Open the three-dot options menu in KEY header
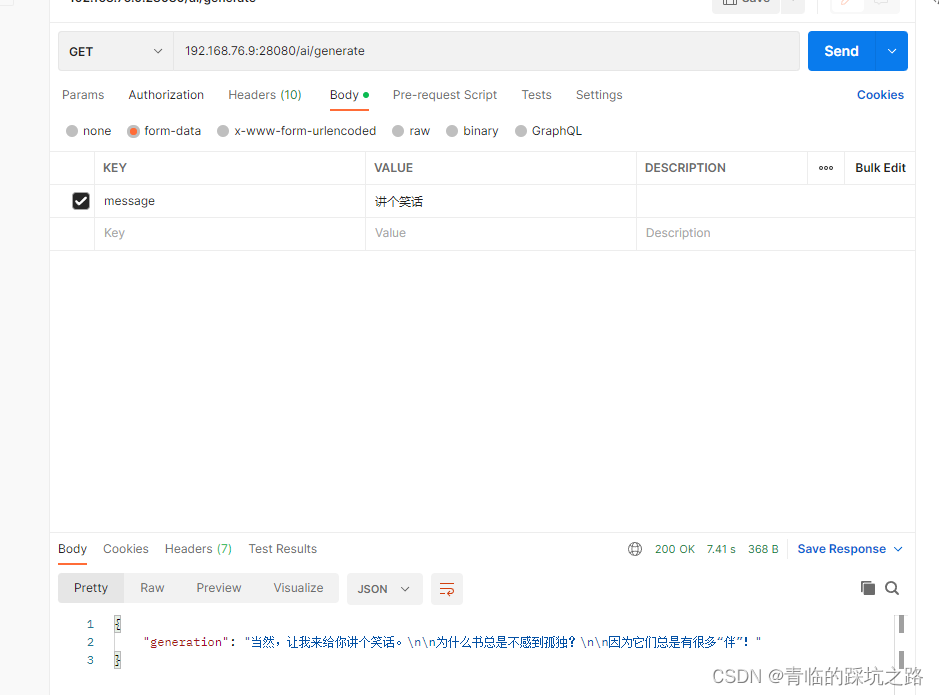The height and width of the screenshot is (695, 939). [x=825, y=168]
